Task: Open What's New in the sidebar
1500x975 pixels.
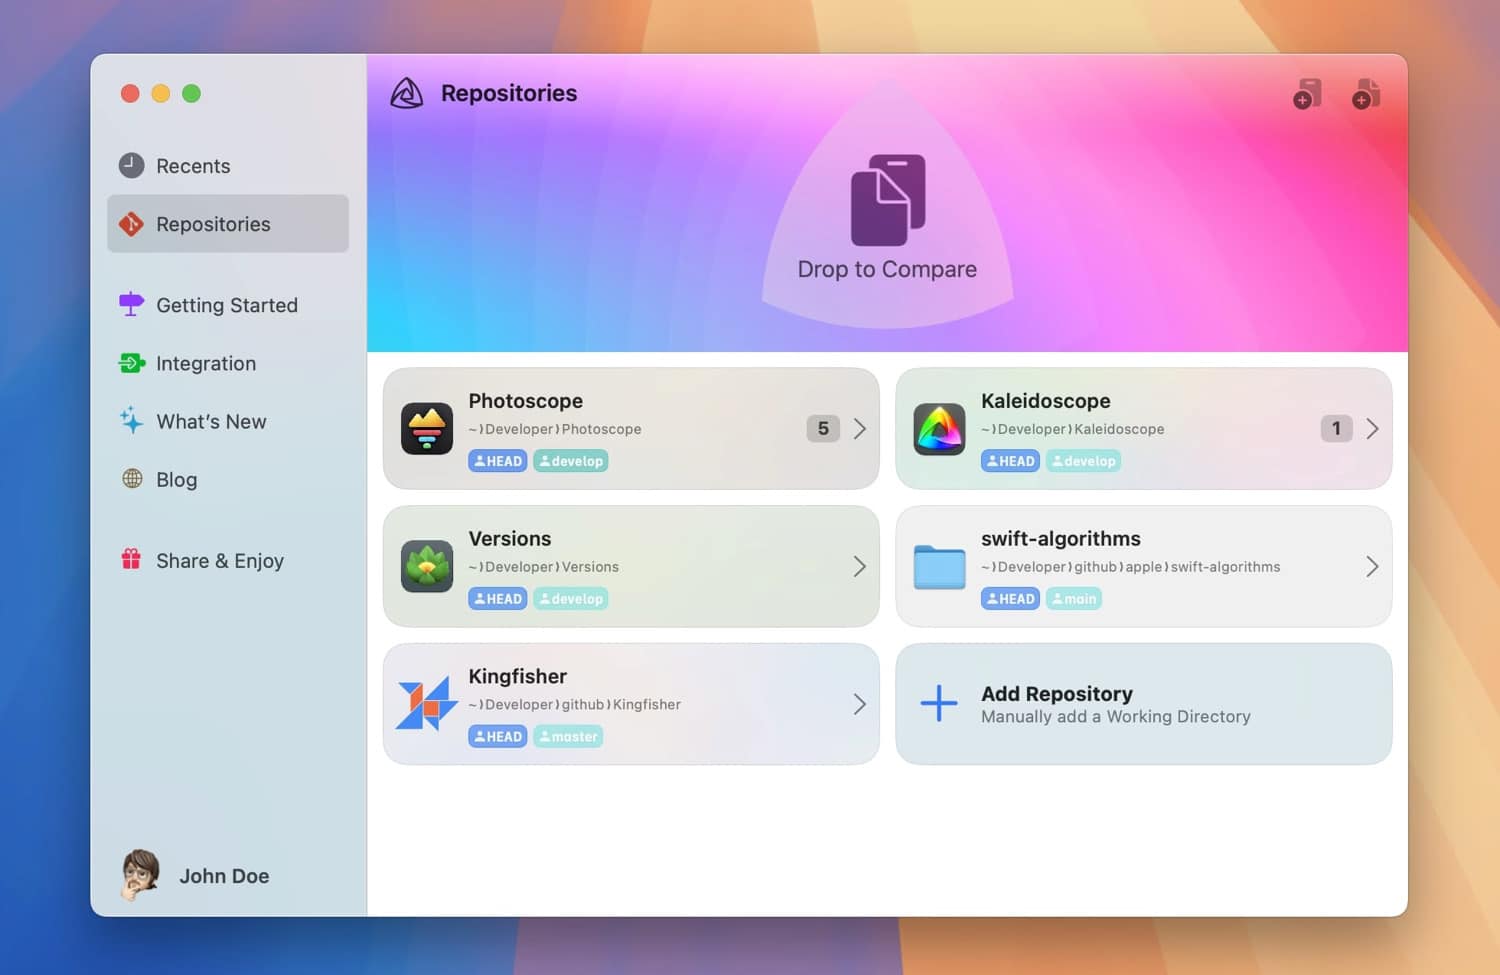Action: 228,421
